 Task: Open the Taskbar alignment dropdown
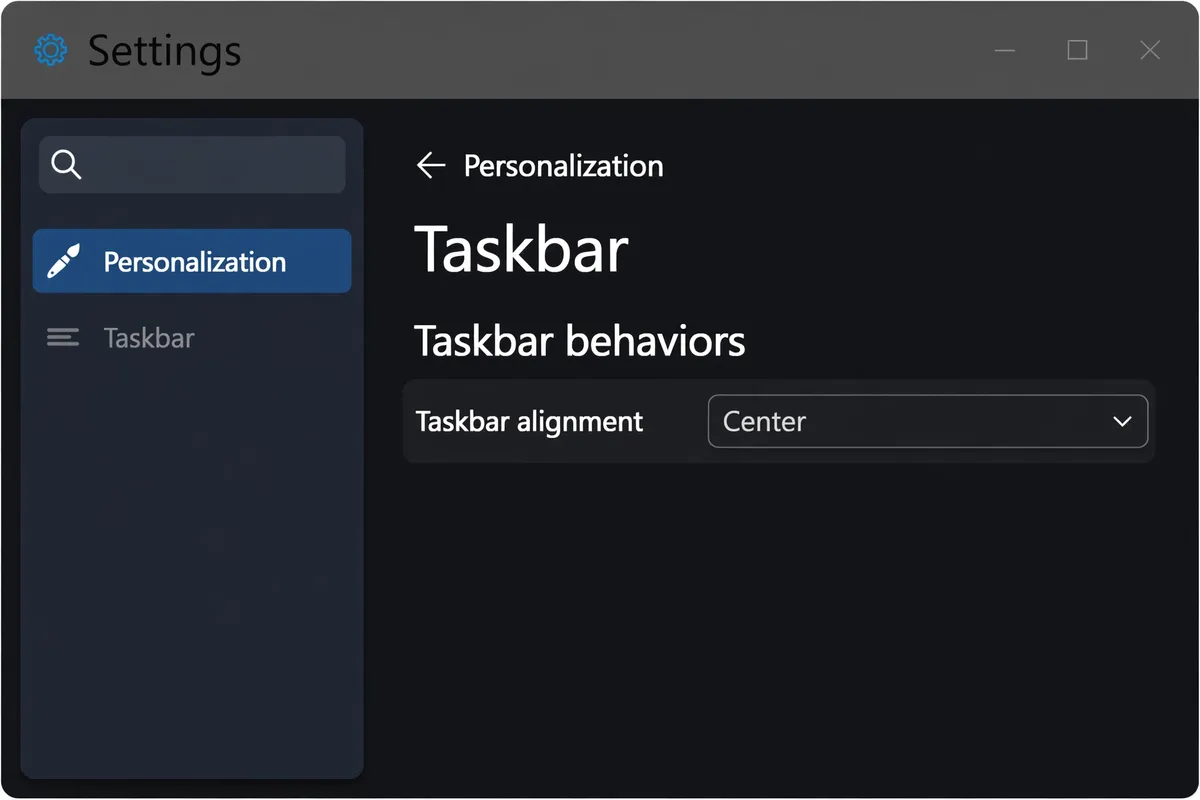click(927, 422)
